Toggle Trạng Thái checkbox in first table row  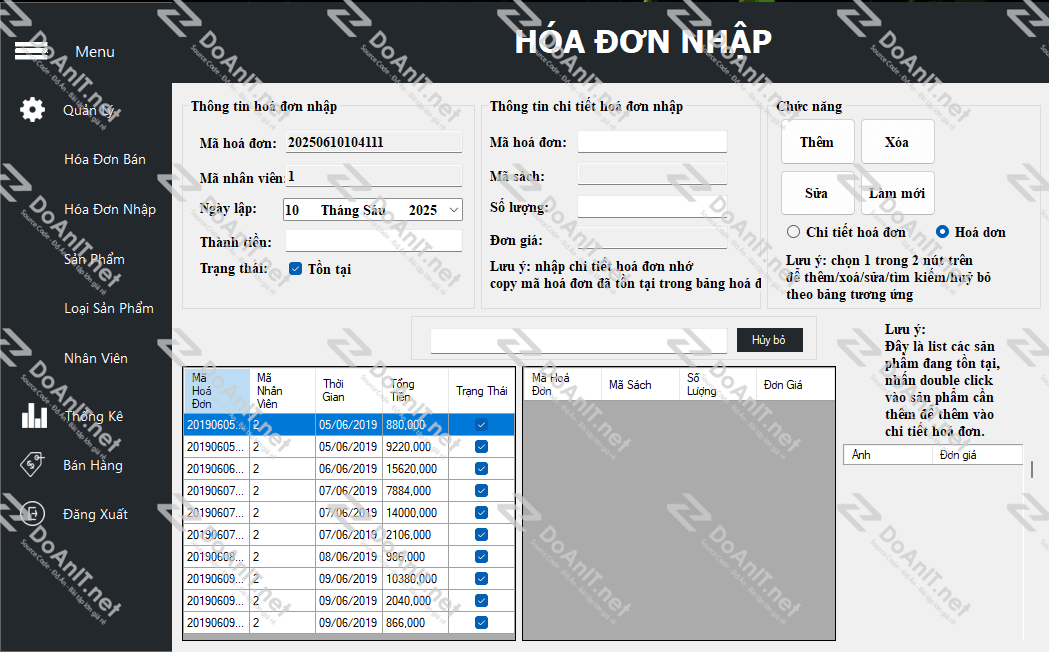click(482, 425)
